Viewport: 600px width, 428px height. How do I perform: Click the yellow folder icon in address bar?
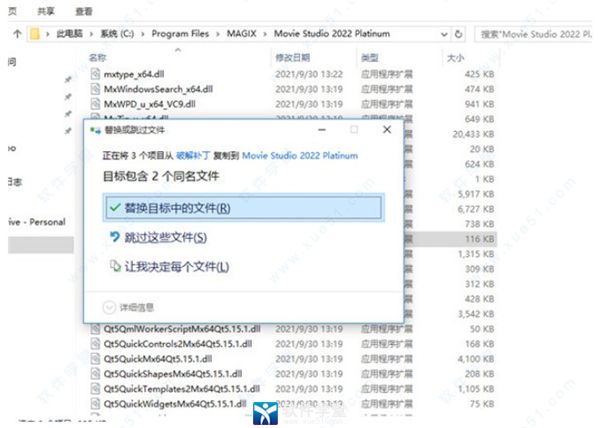[x=37, y=34]
